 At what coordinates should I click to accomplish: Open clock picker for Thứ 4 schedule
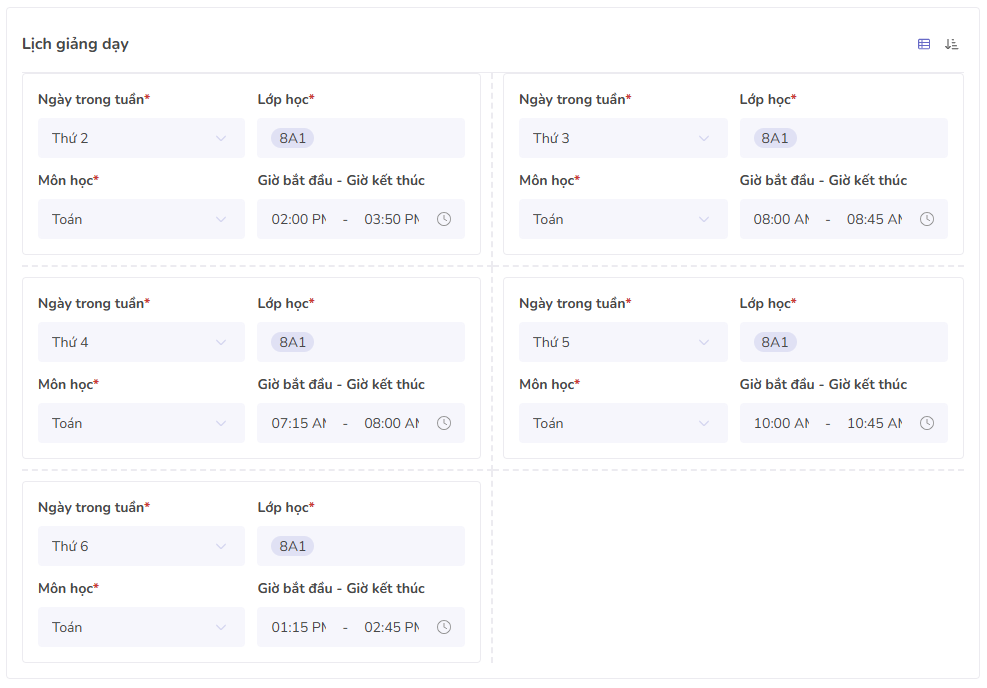coord(444,423)
